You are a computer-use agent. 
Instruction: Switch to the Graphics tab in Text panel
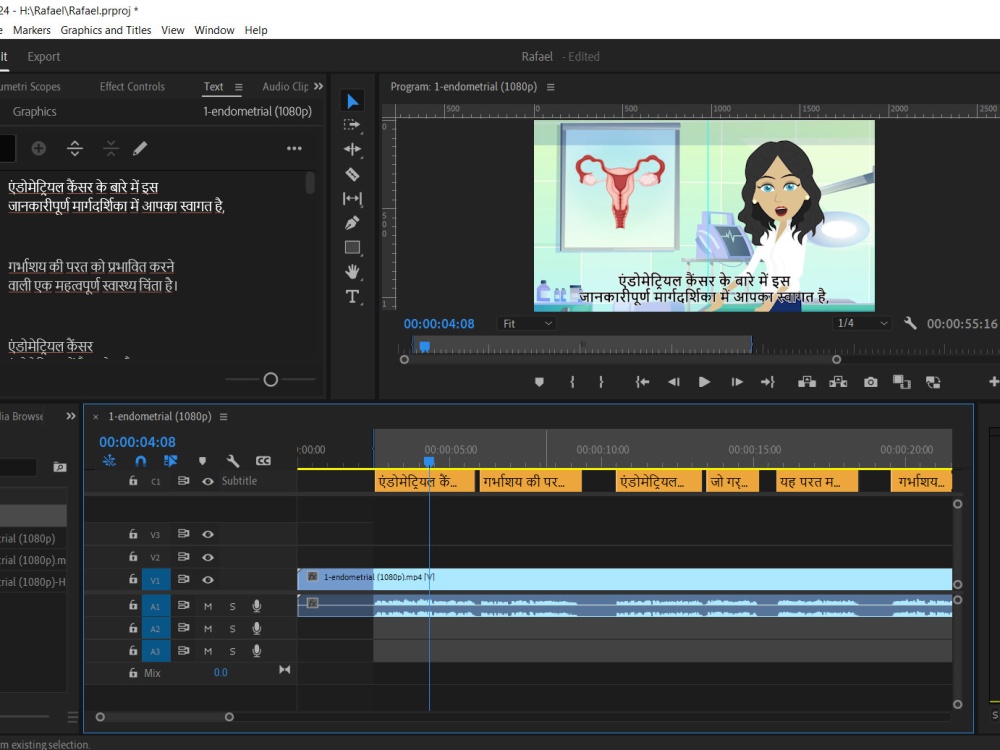pyautogui.click(x=34, y=112)
